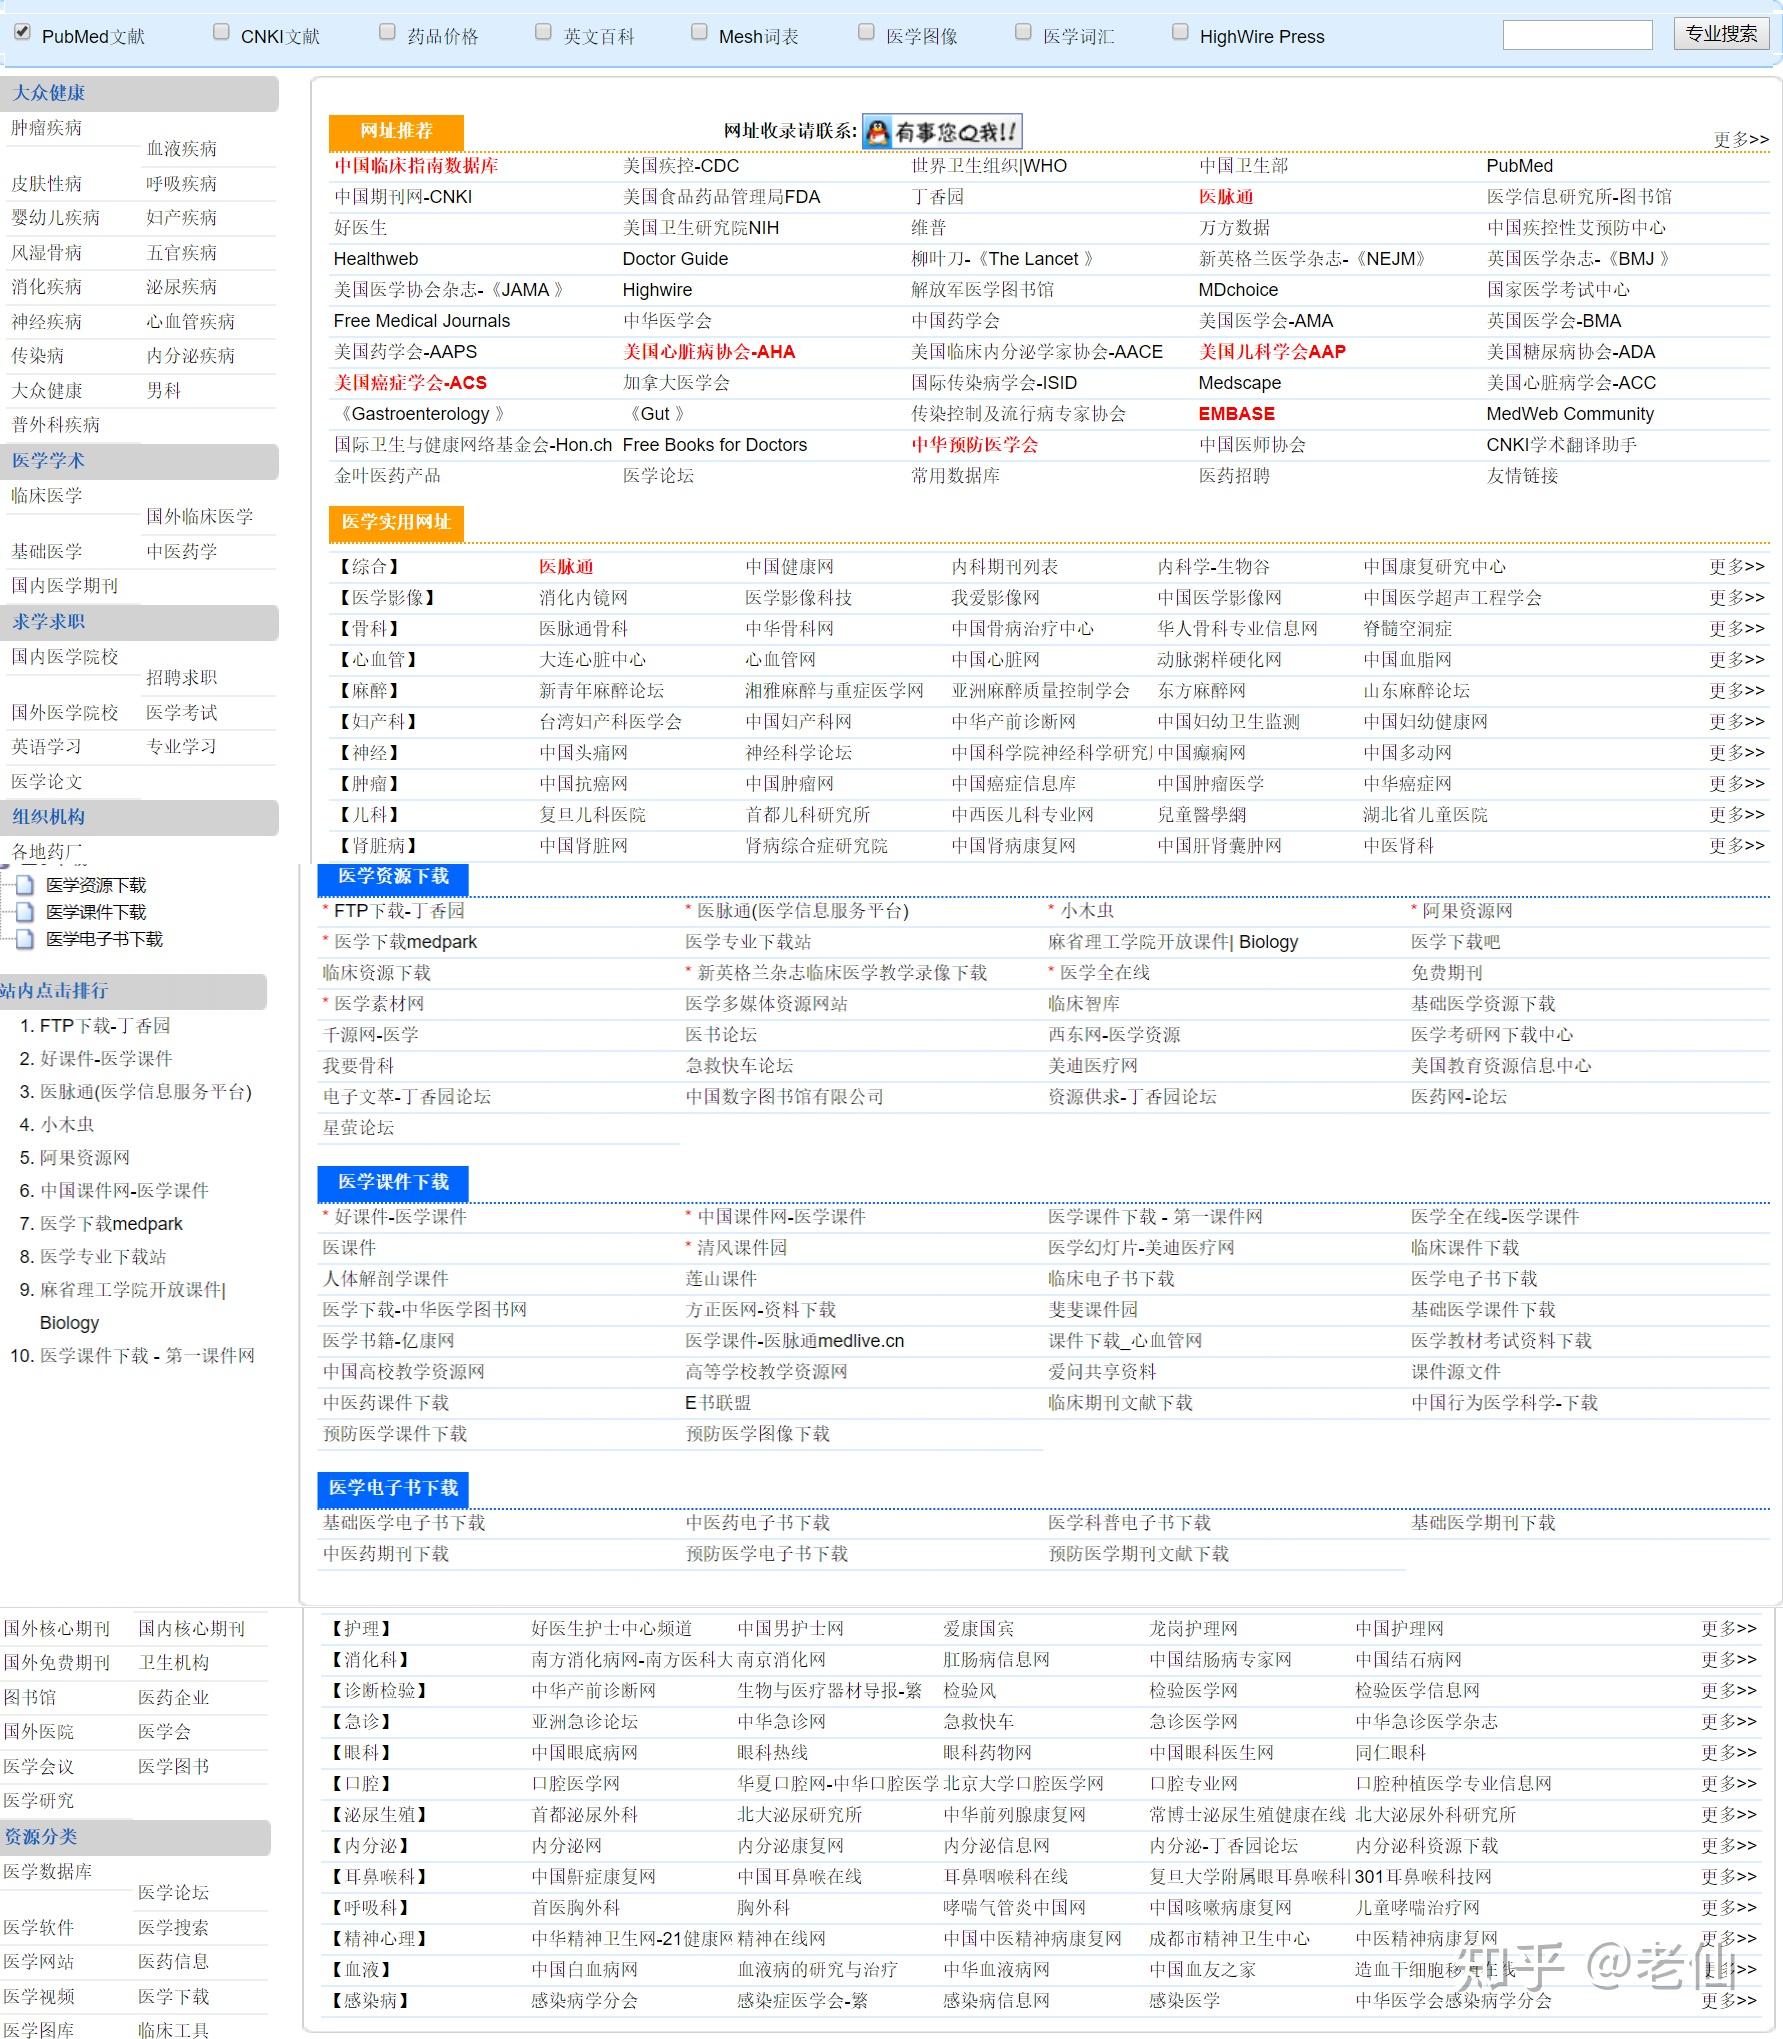Screen dimensions: 1783x2039
Task: Open 求学求职 sidebar section header
Action: (139, 622)
